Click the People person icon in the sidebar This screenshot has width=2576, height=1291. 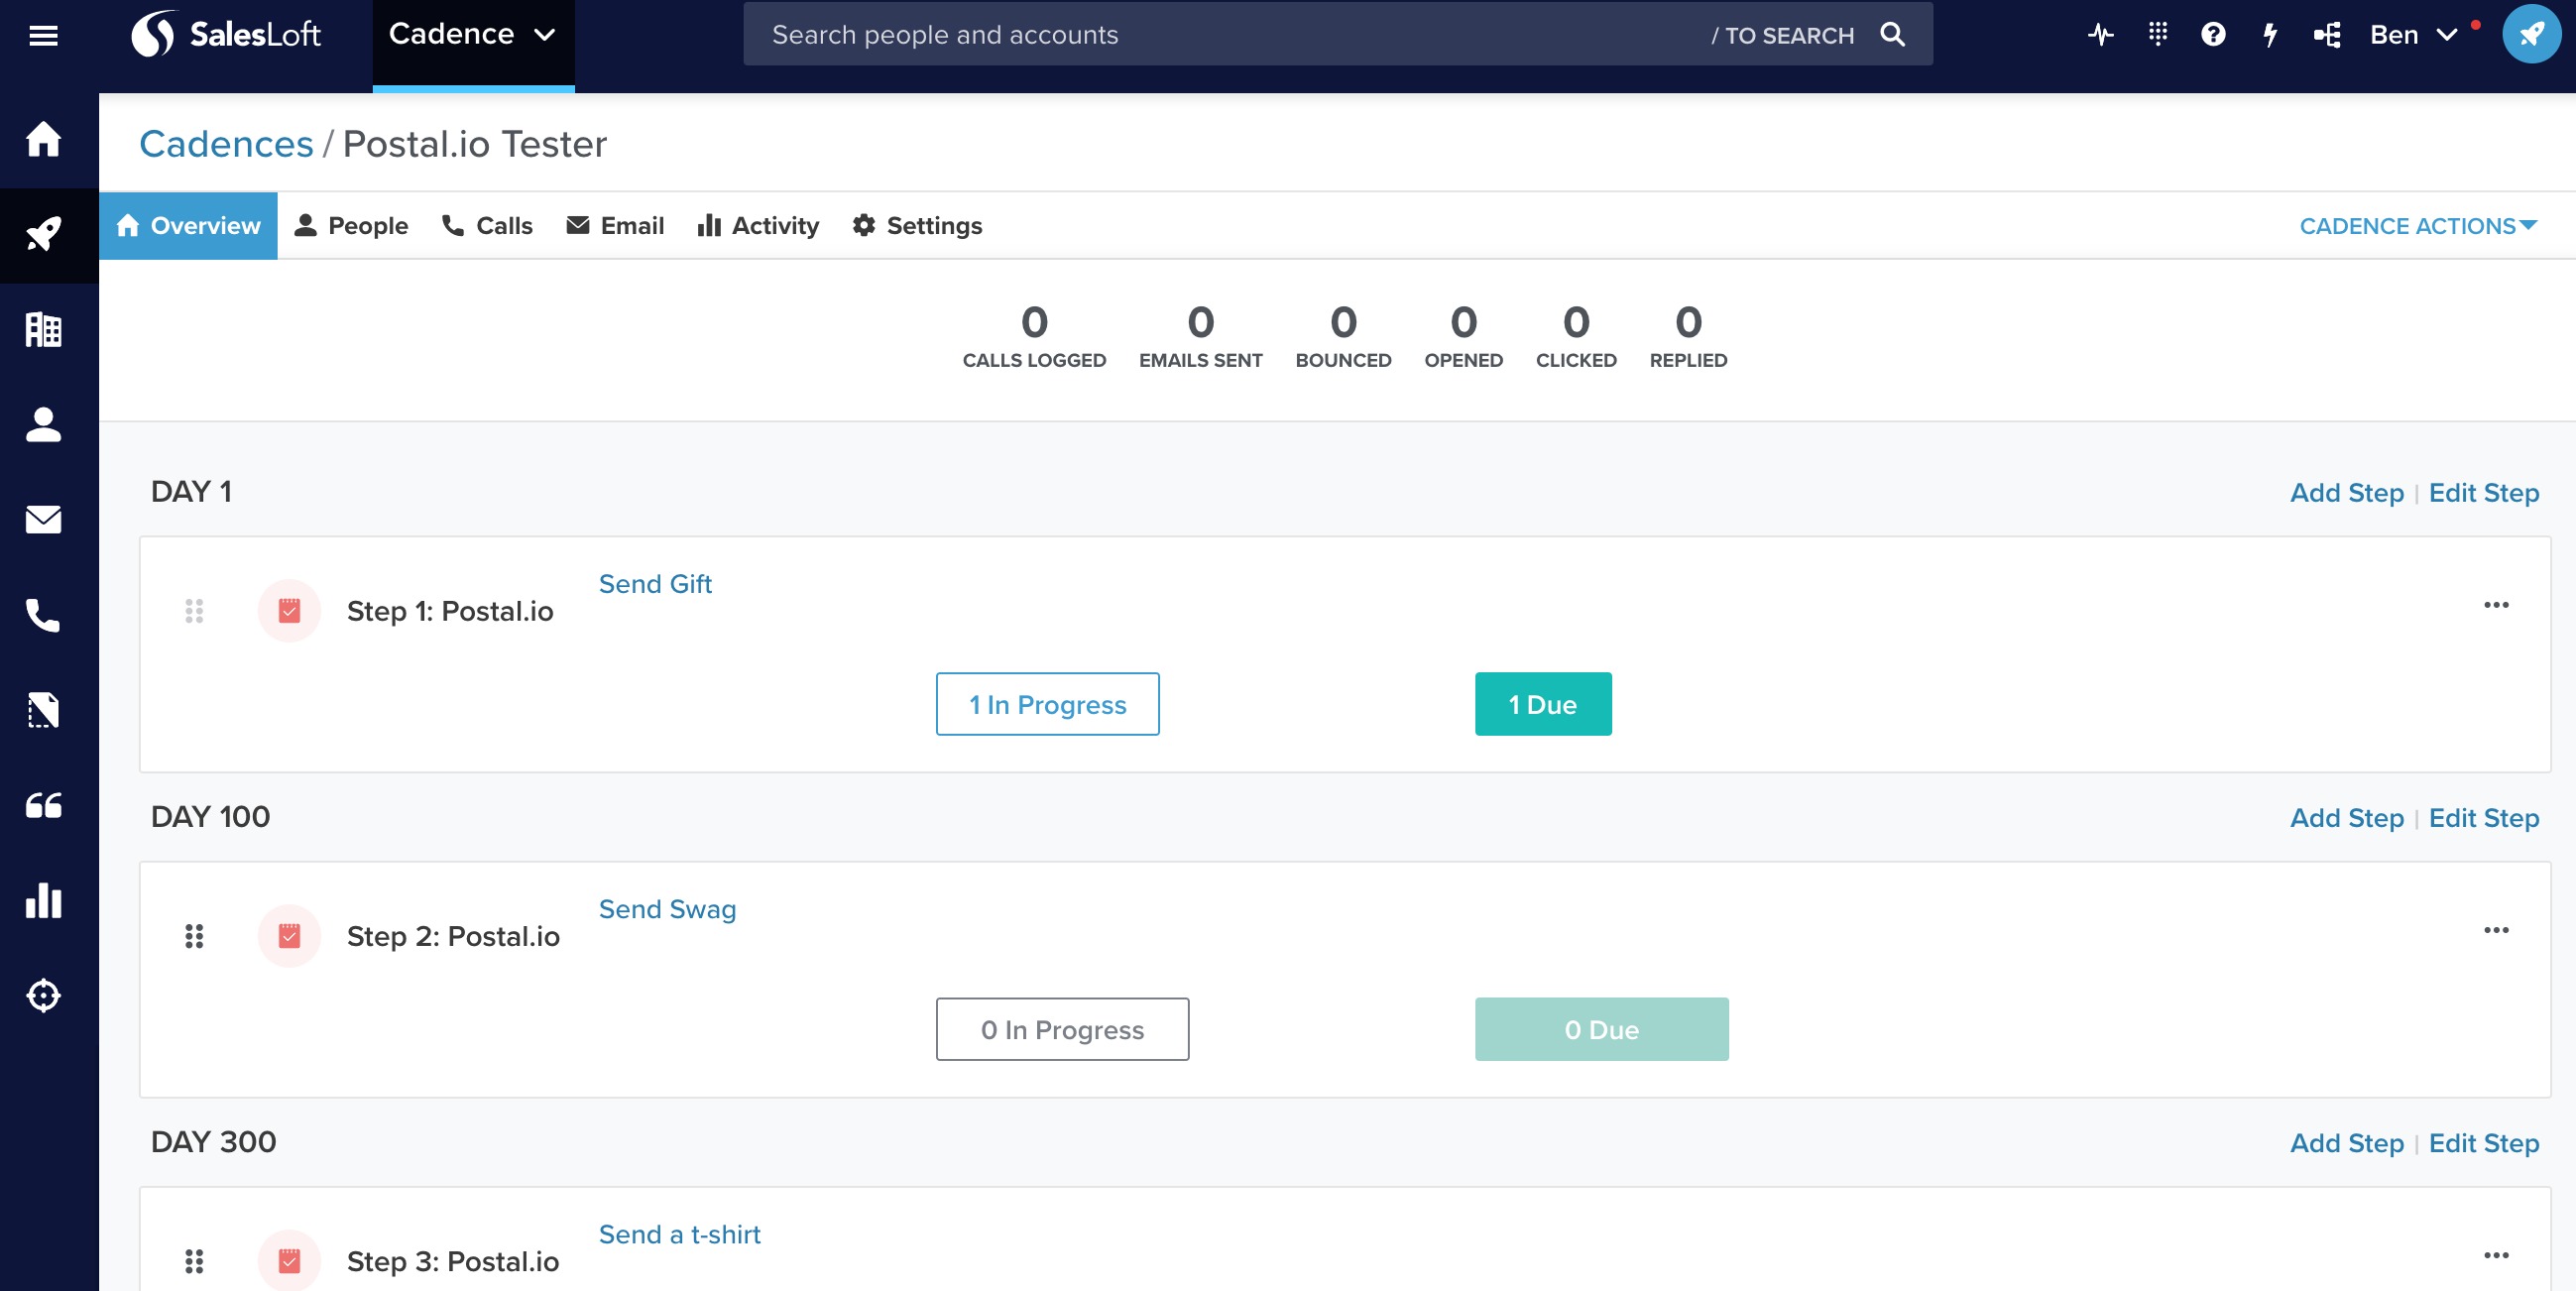[43, 424]
